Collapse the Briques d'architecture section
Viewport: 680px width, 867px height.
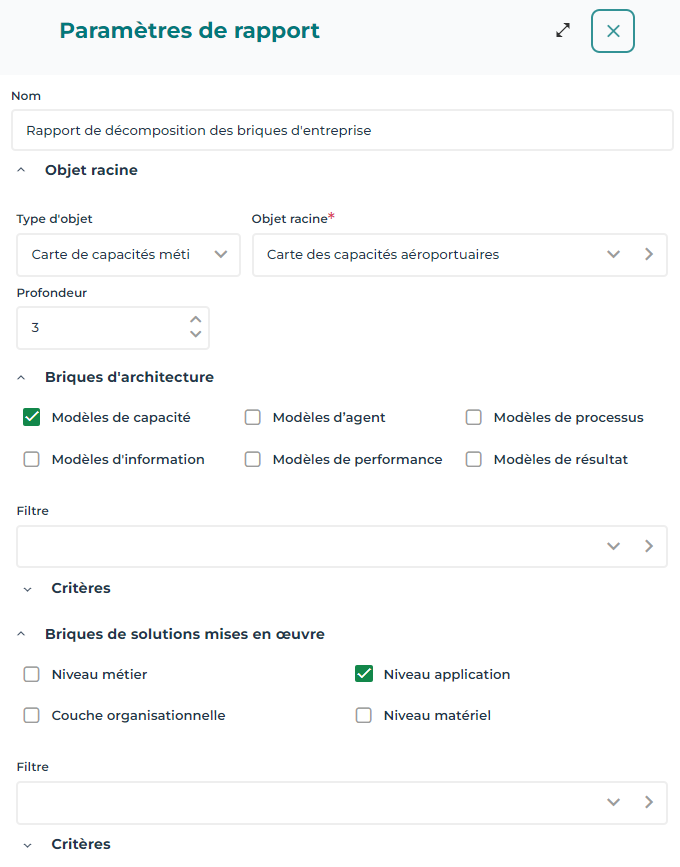pos(22,378)
